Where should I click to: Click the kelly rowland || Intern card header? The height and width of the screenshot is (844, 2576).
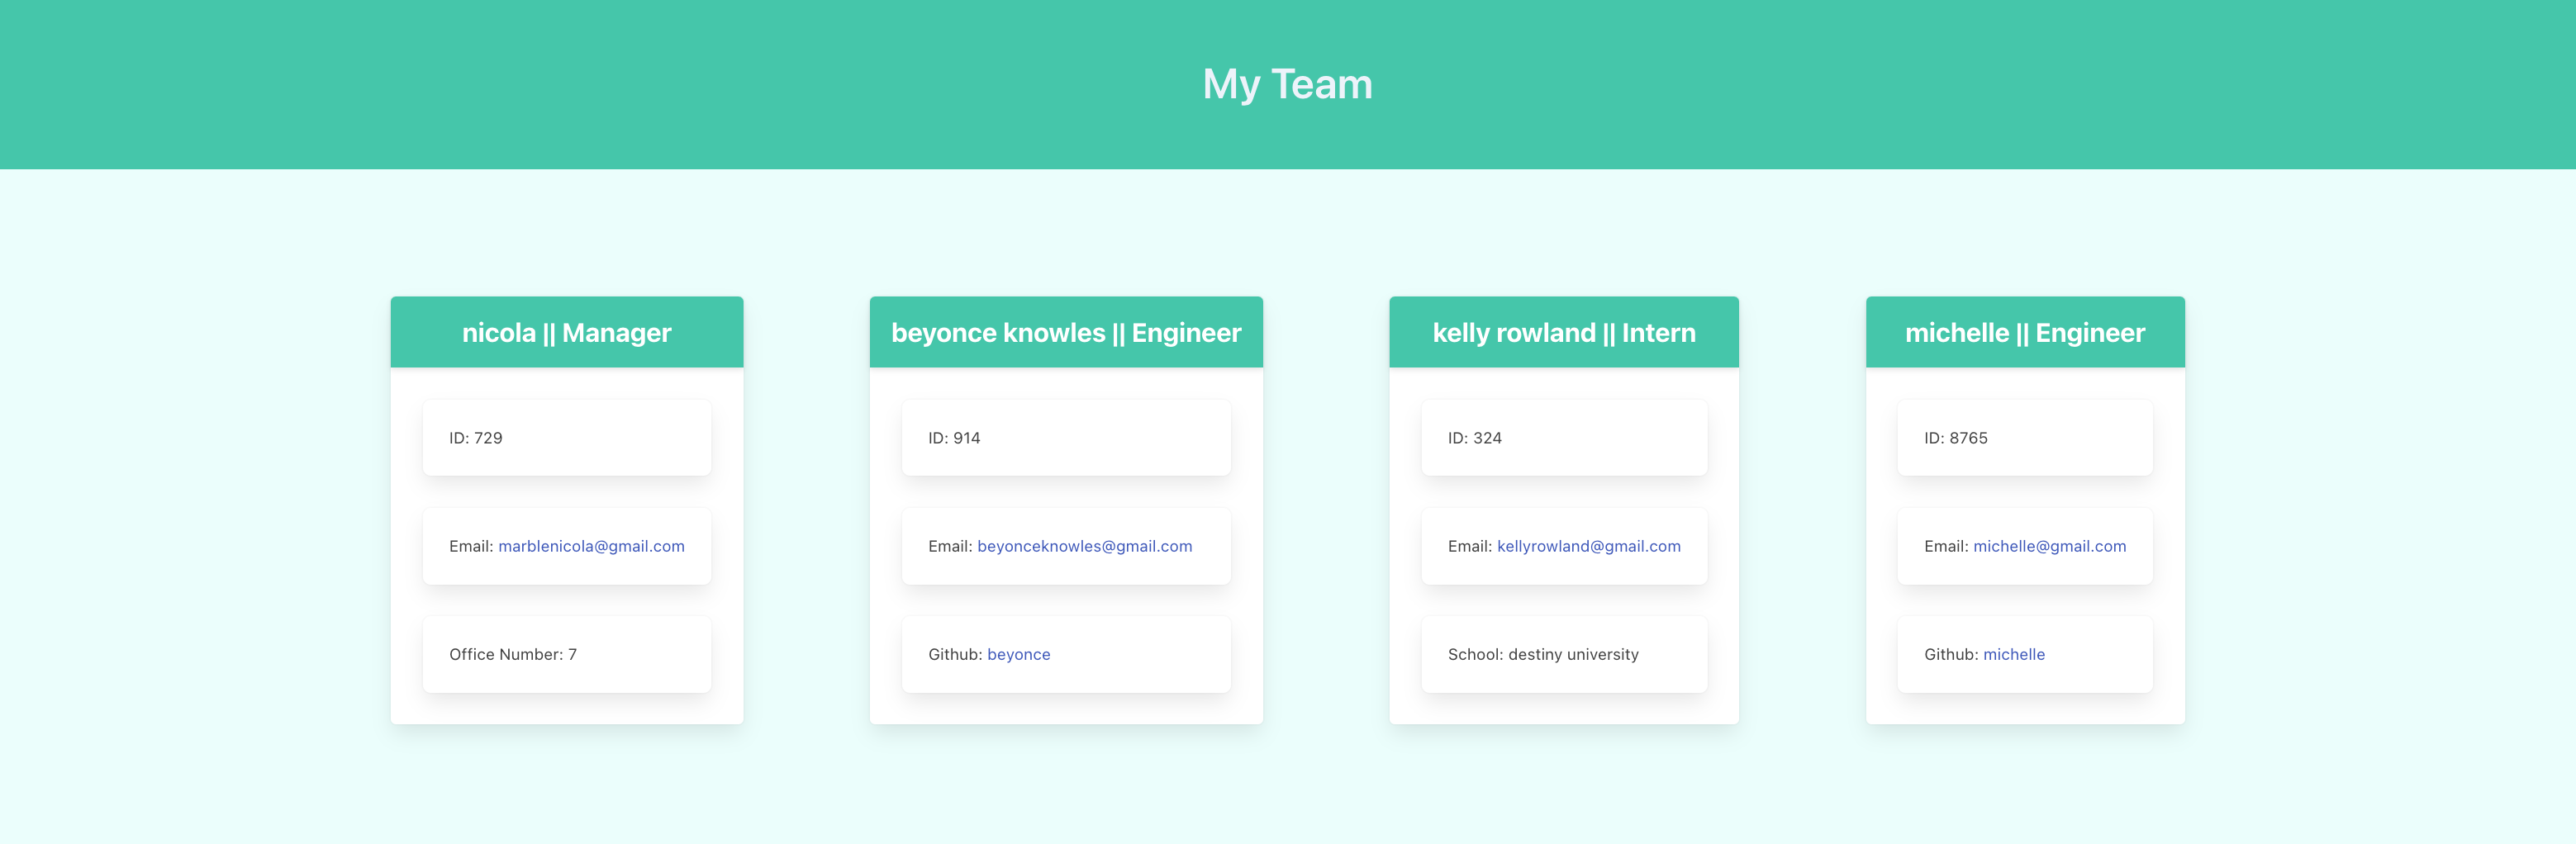point(1563,331)
